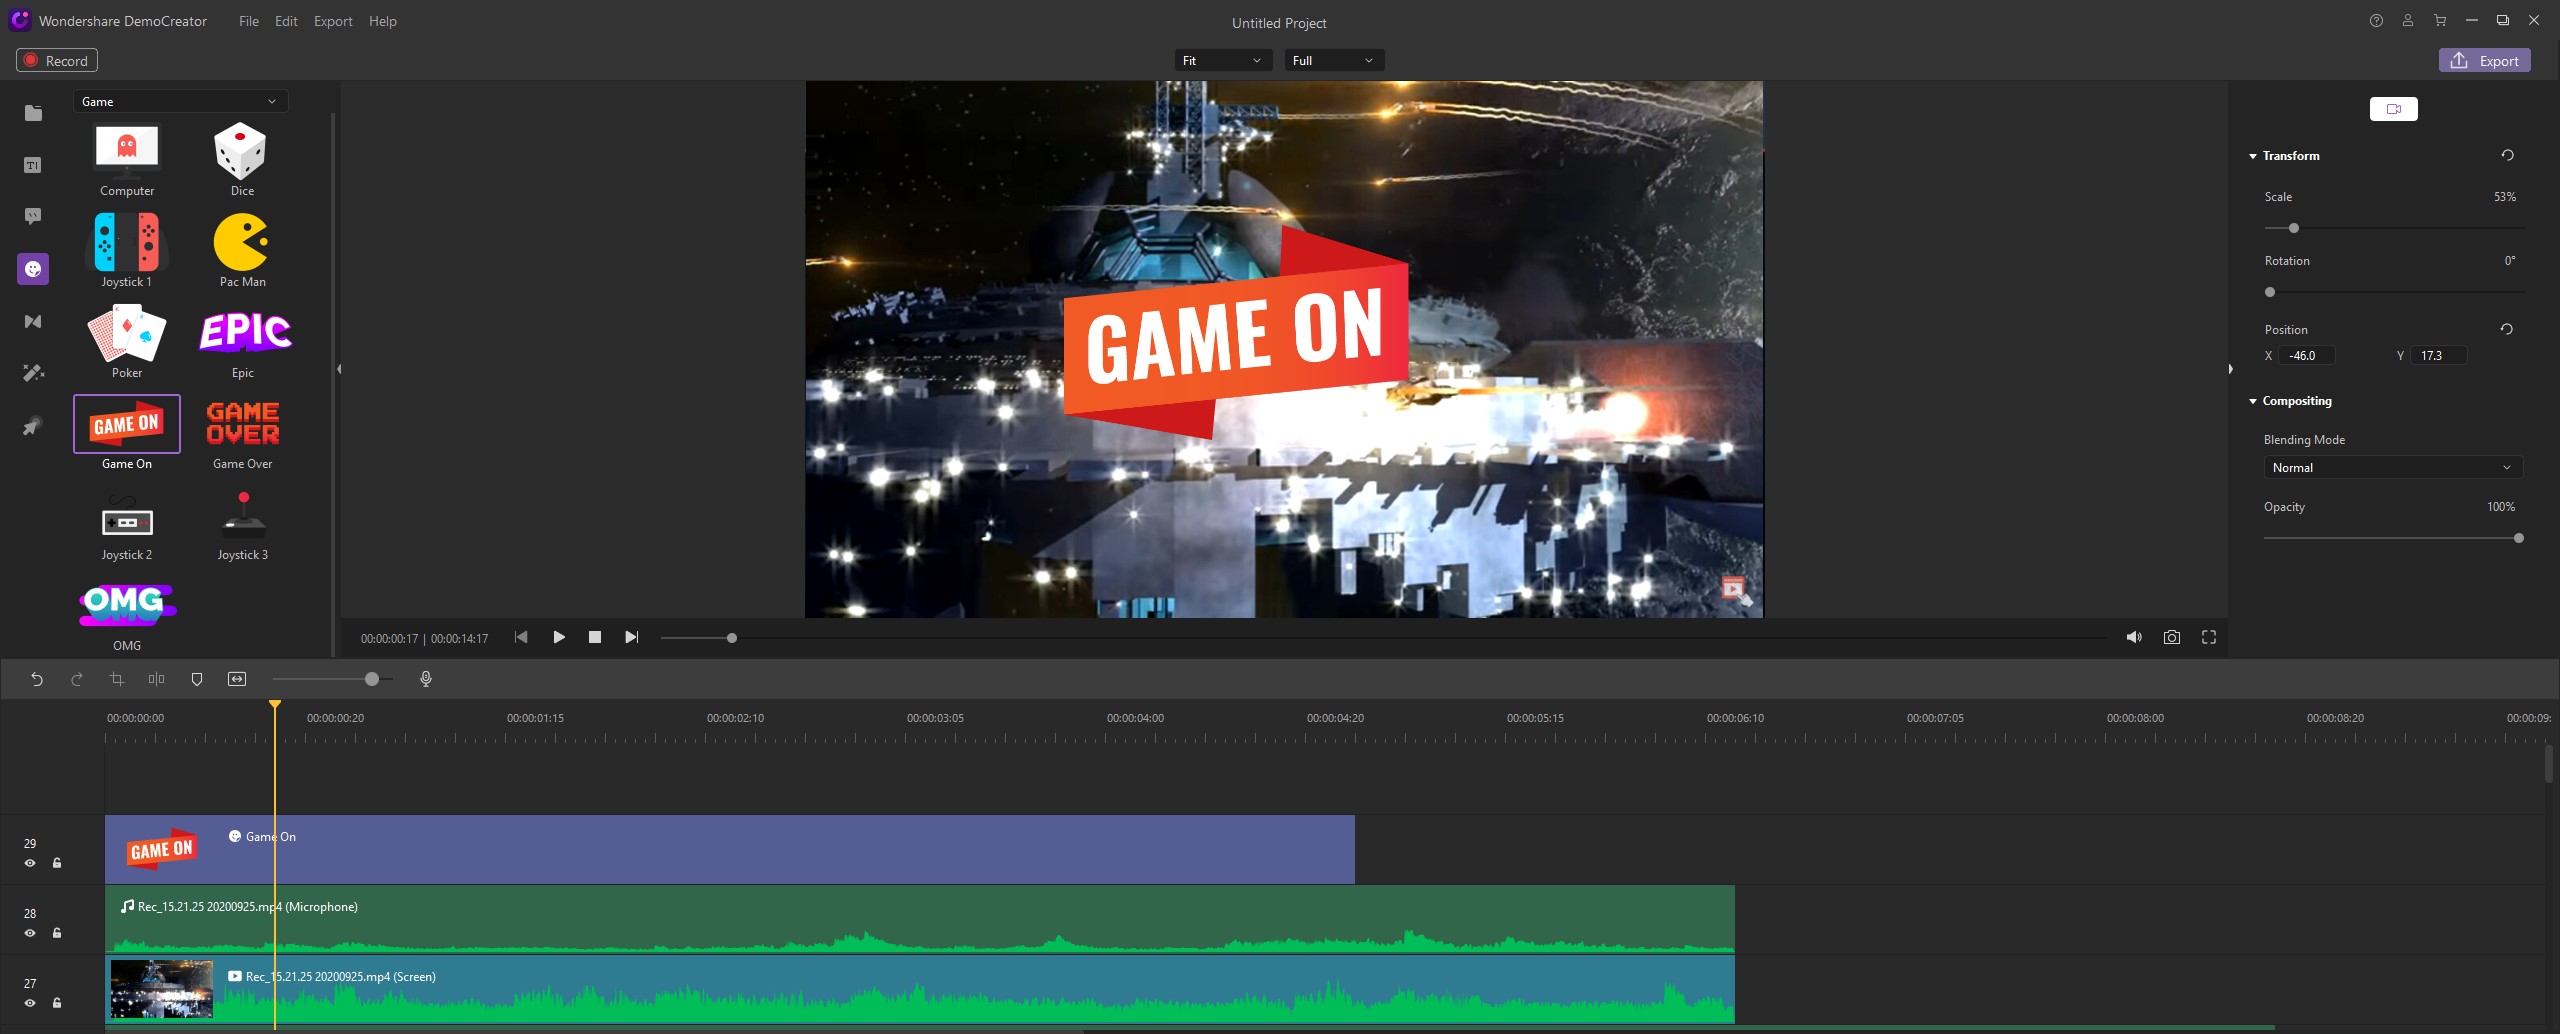The image size is (2560, 1034).
Task: Lock track 27
Action: 57,1003
